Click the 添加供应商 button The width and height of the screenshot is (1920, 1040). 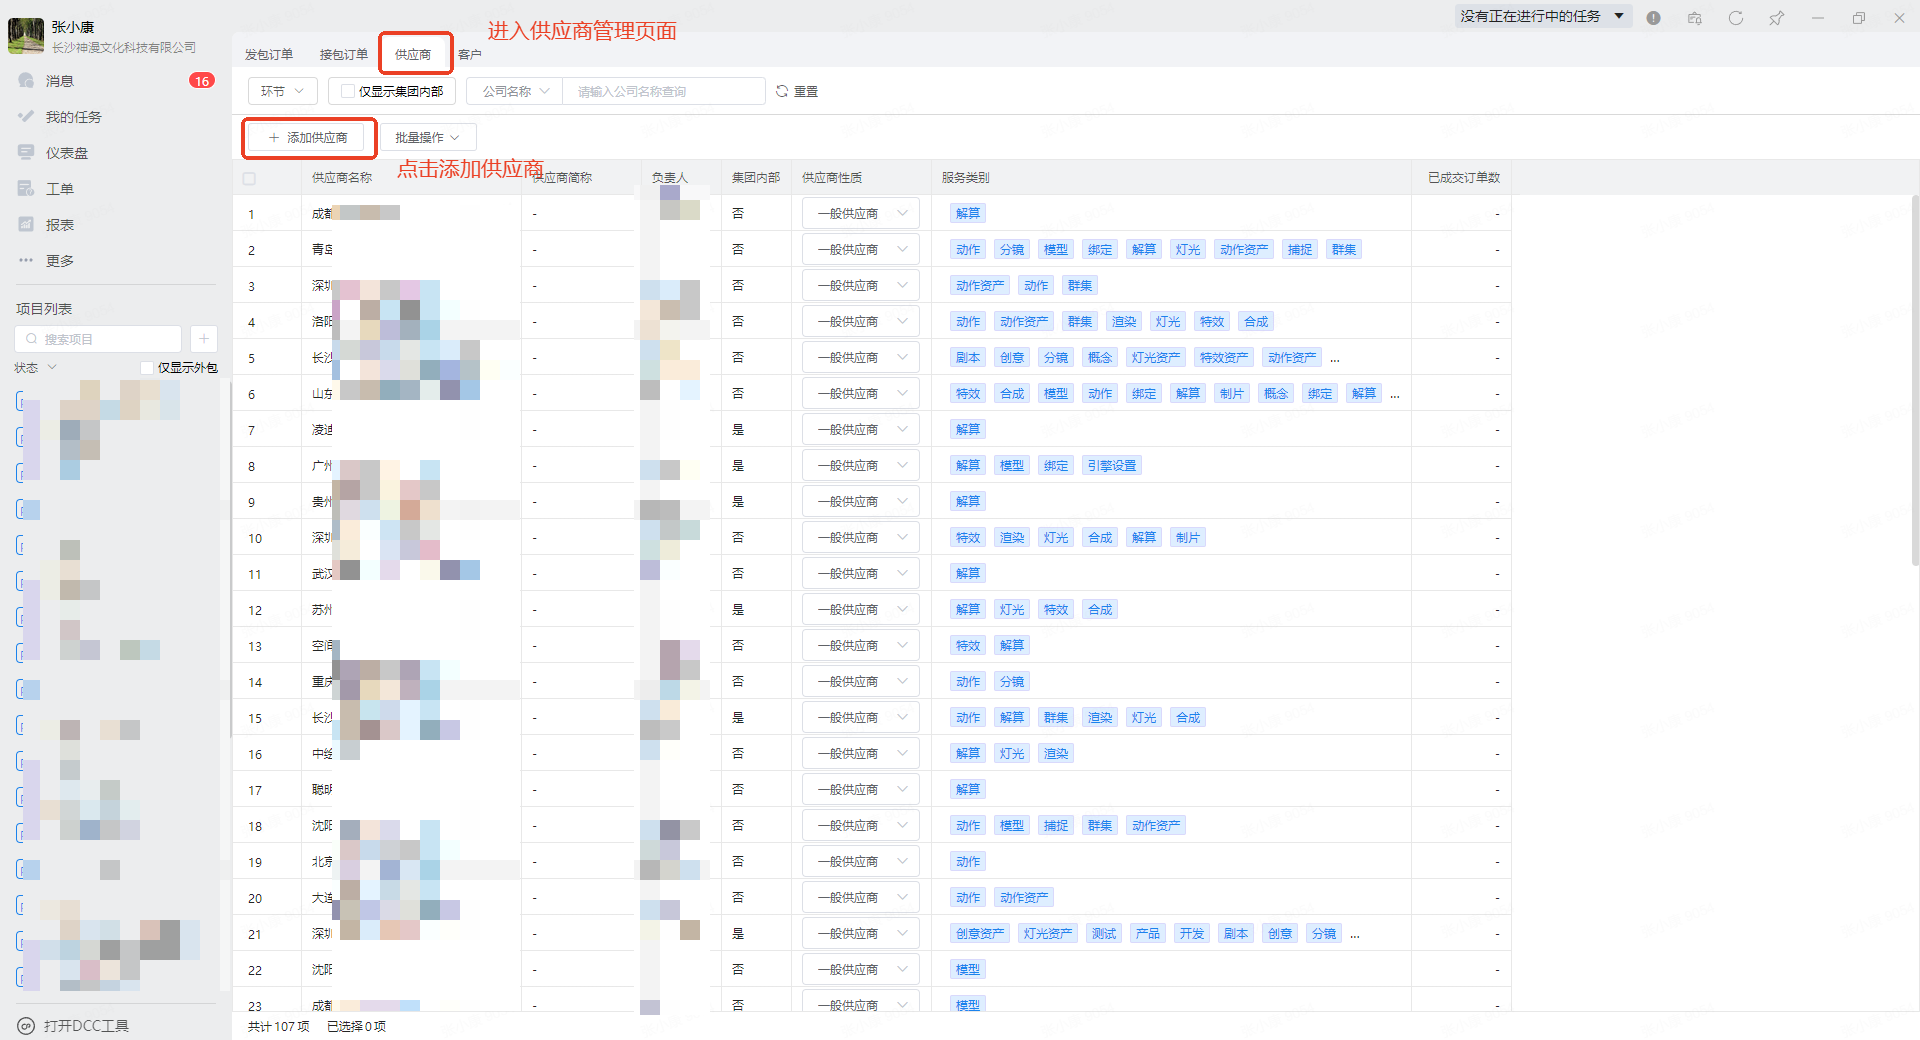tap(308, 138)
